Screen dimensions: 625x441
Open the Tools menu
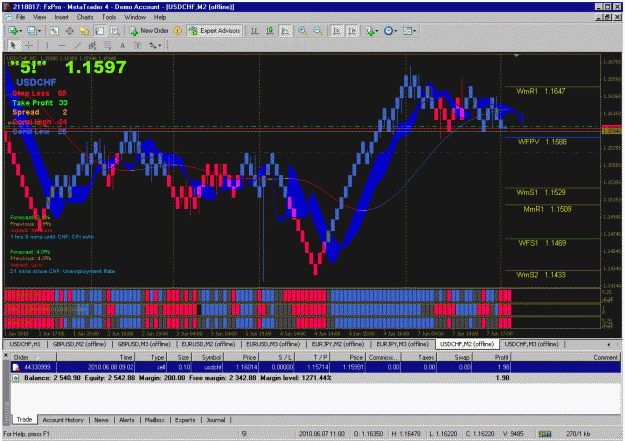pyautogui.click(x=108, y=17)
